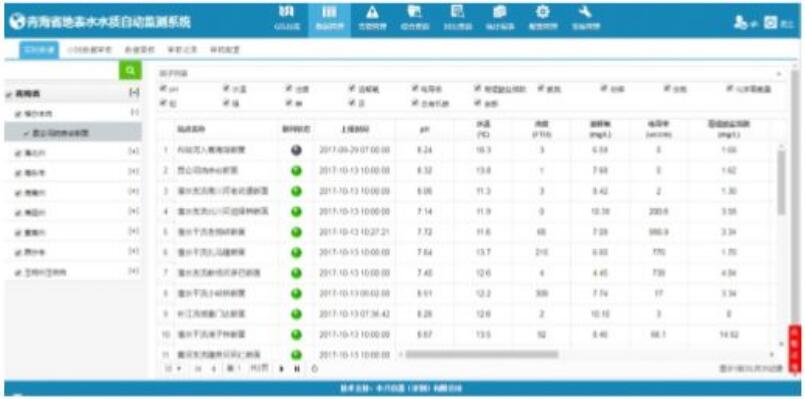This screenshot has height=399, width=805.
Task: Go to the next page in pagination
Action: 281,368
